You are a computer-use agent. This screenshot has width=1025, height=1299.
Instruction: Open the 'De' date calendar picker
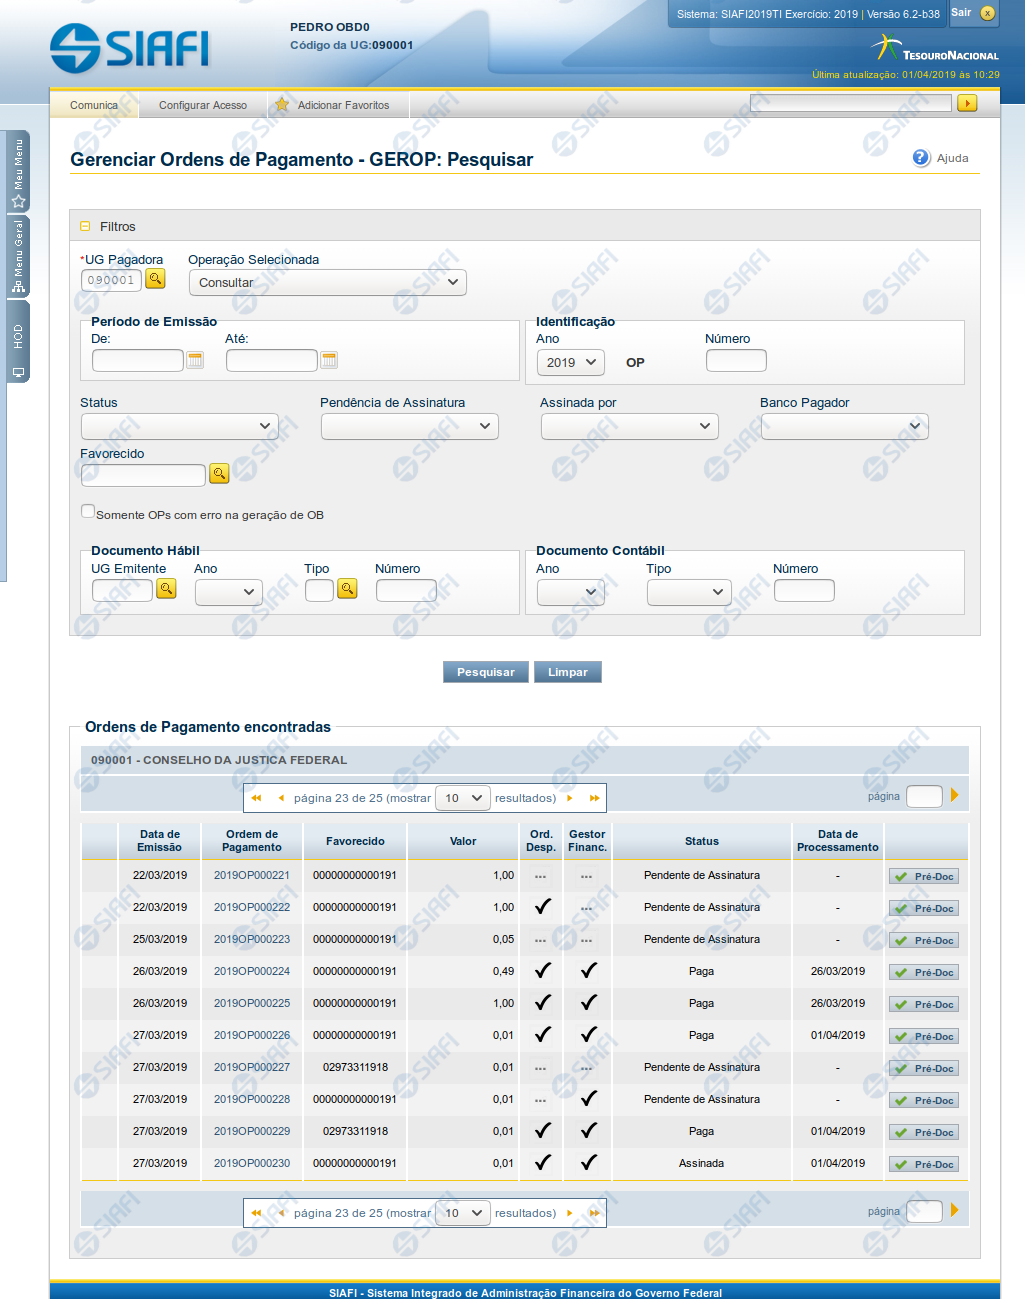[196, 360]
